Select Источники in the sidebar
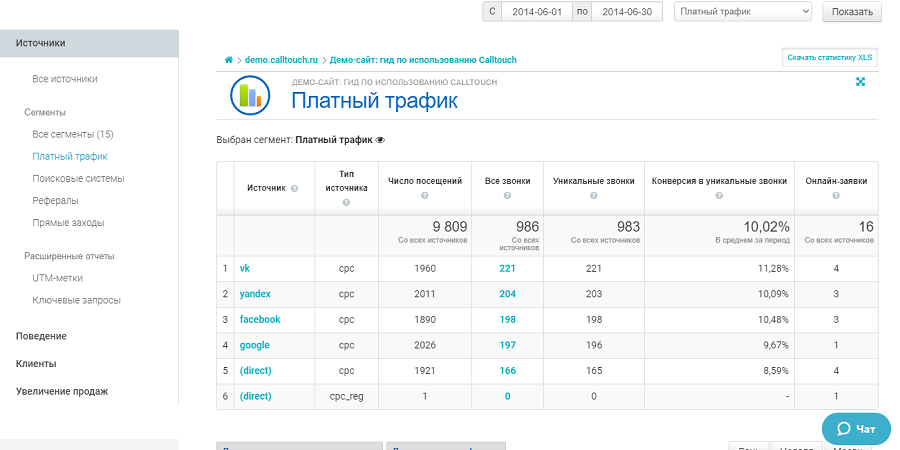900x450 pixels. (89, 43)
